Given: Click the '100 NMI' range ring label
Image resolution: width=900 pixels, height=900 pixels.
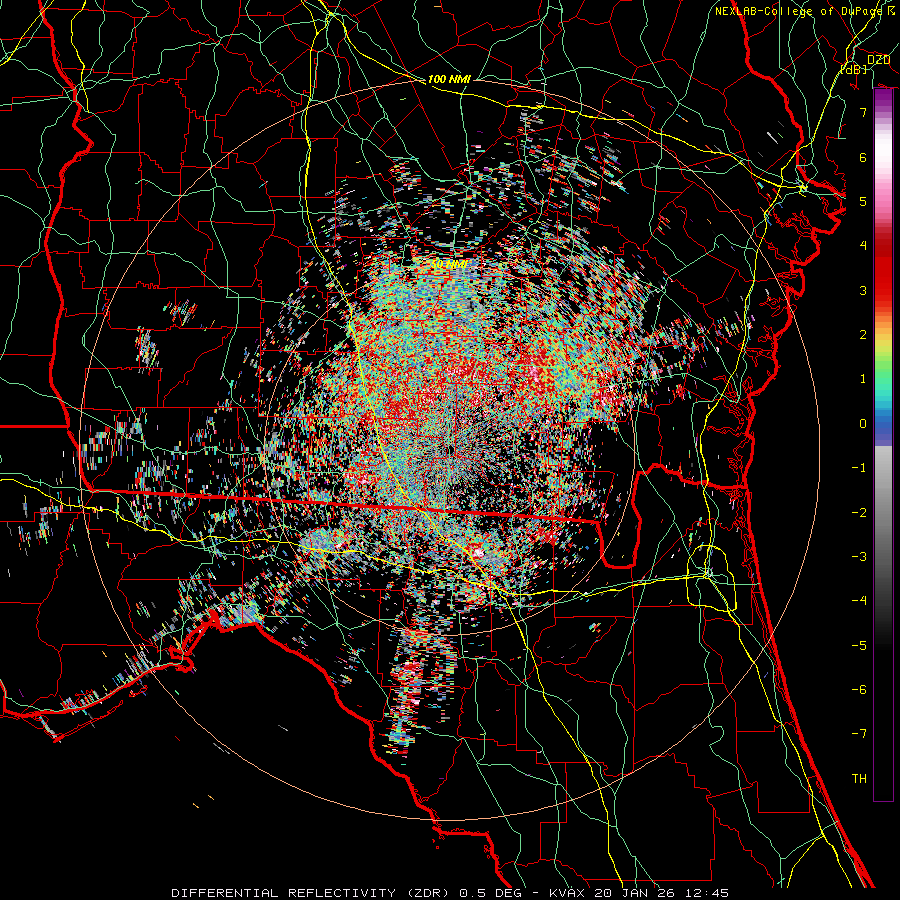Looking at the screenshot, I should [449, 79].
